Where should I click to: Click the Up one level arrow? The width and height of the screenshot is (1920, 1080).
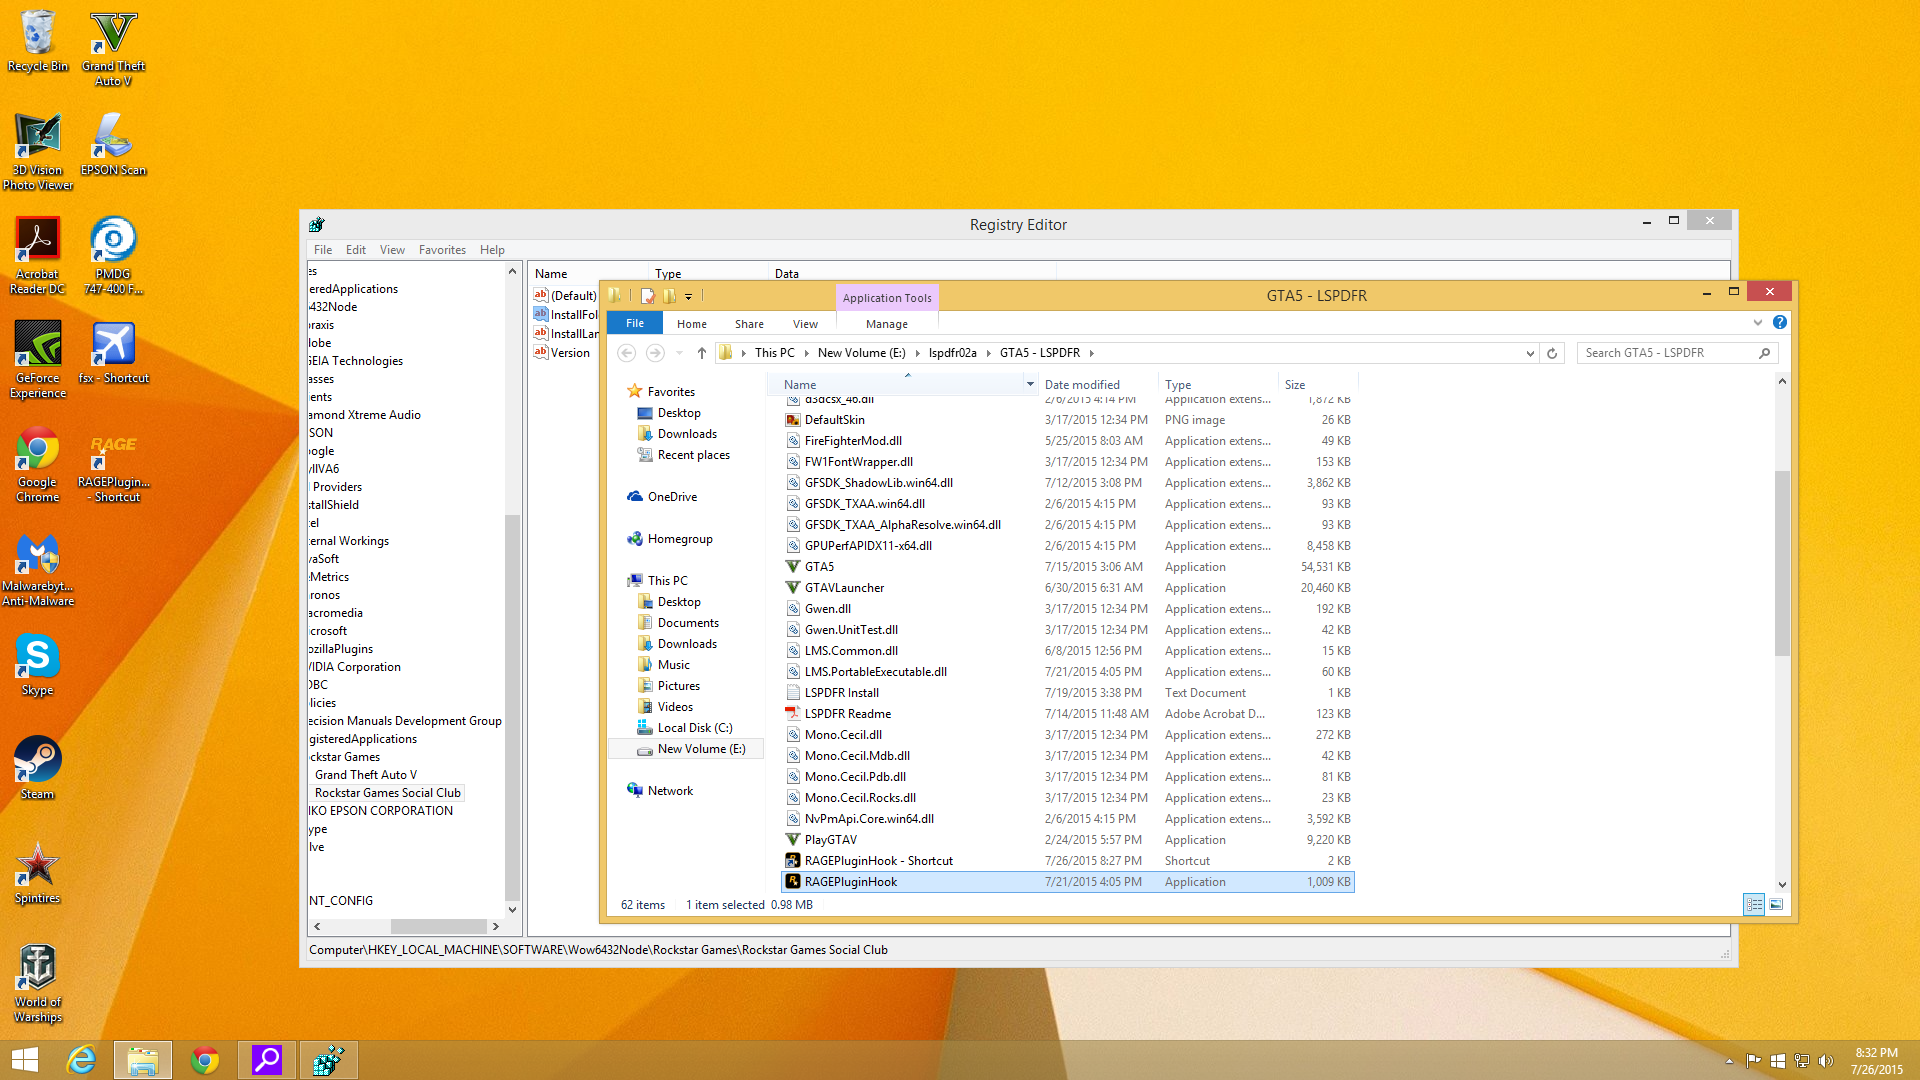tap(702, 353)
